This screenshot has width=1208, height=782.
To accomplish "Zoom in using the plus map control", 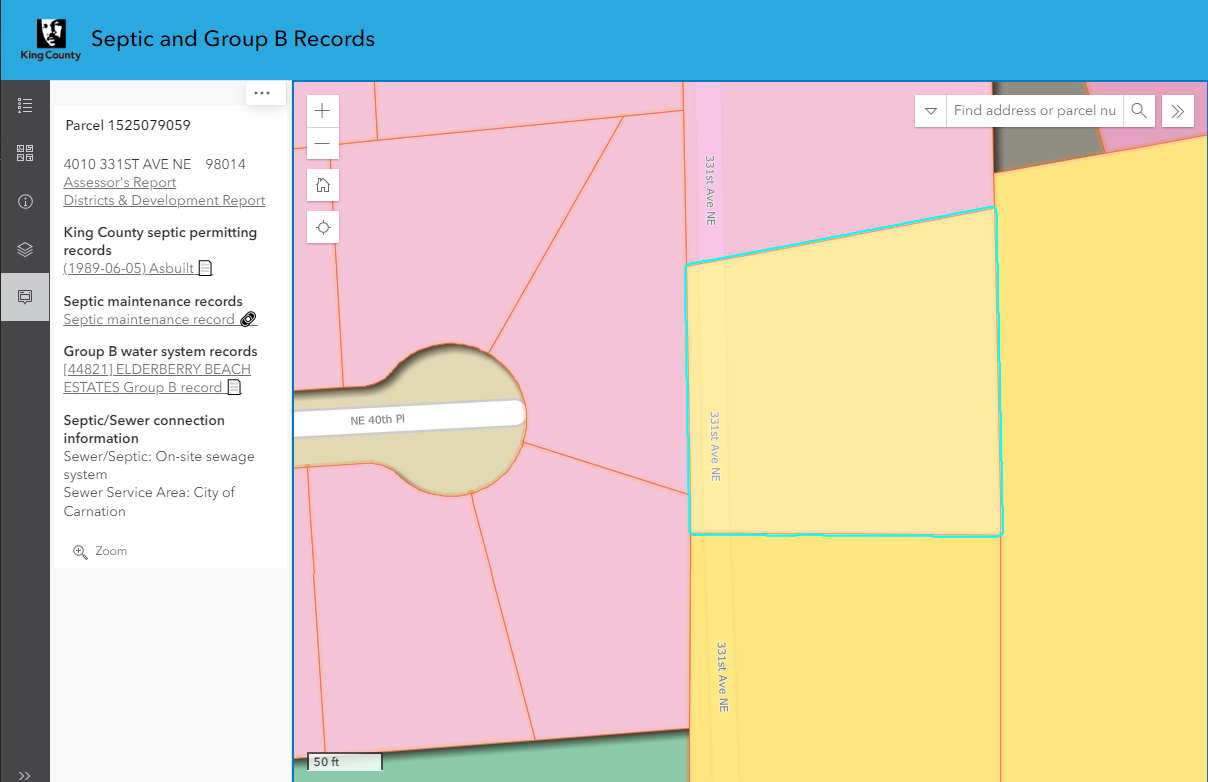I will (x=322, y=110).
